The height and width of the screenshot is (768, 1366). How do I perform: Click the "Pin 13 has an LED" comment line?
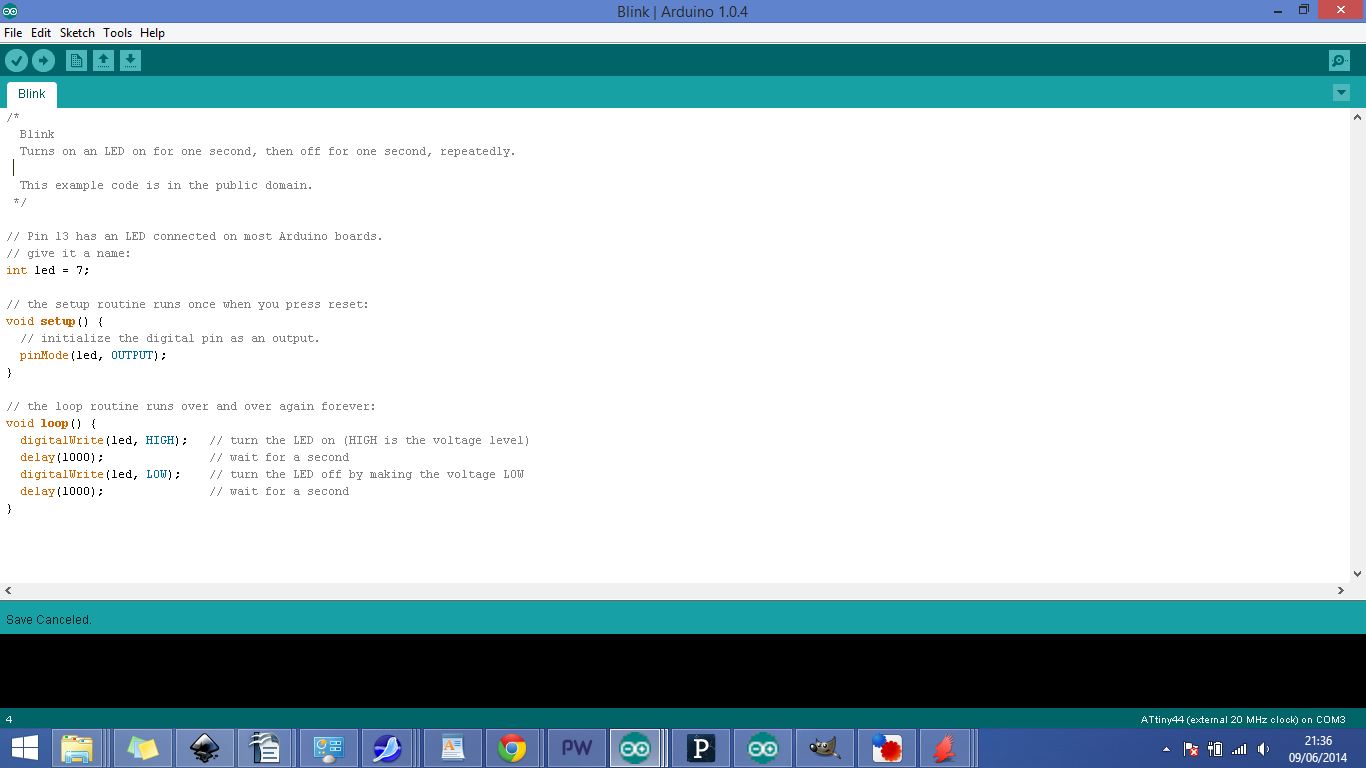click(x=194, y=236)
